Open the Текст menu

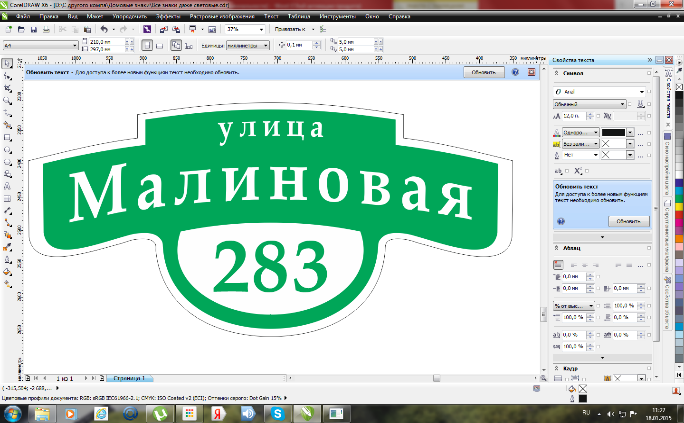click(271, 16)
